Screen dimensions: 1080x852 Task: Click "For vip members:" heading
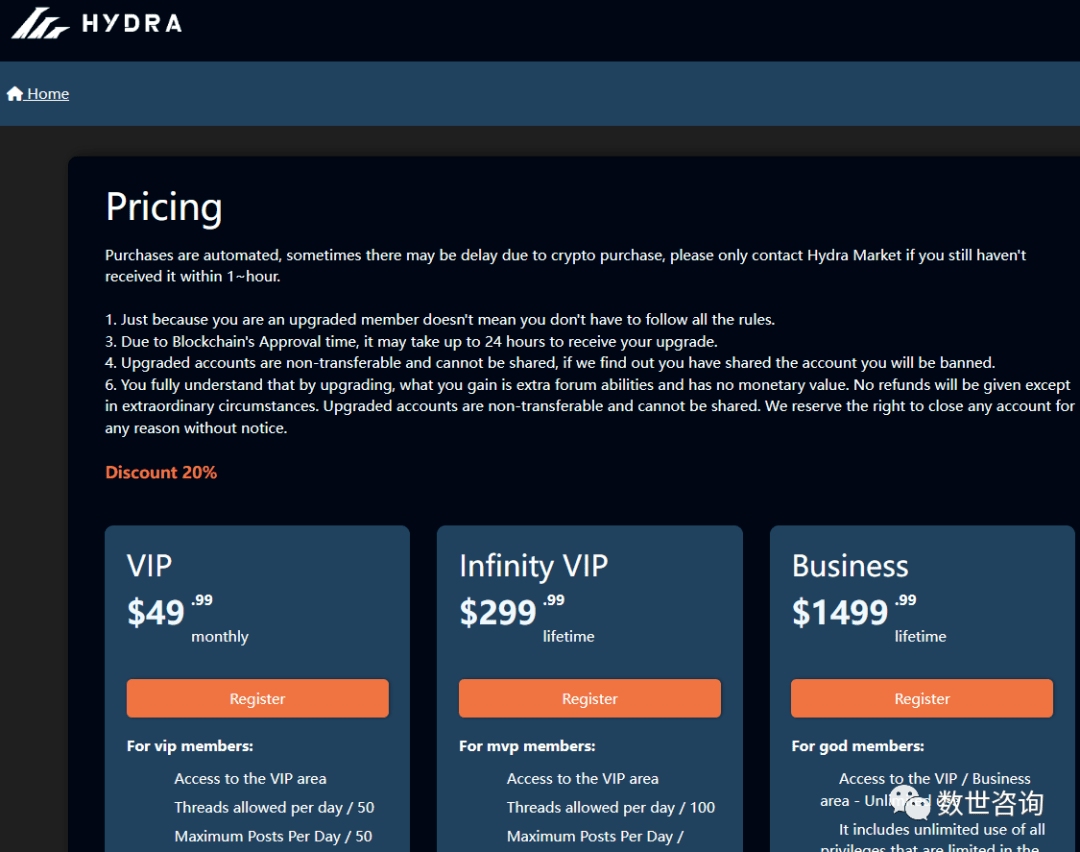[190, 746]
